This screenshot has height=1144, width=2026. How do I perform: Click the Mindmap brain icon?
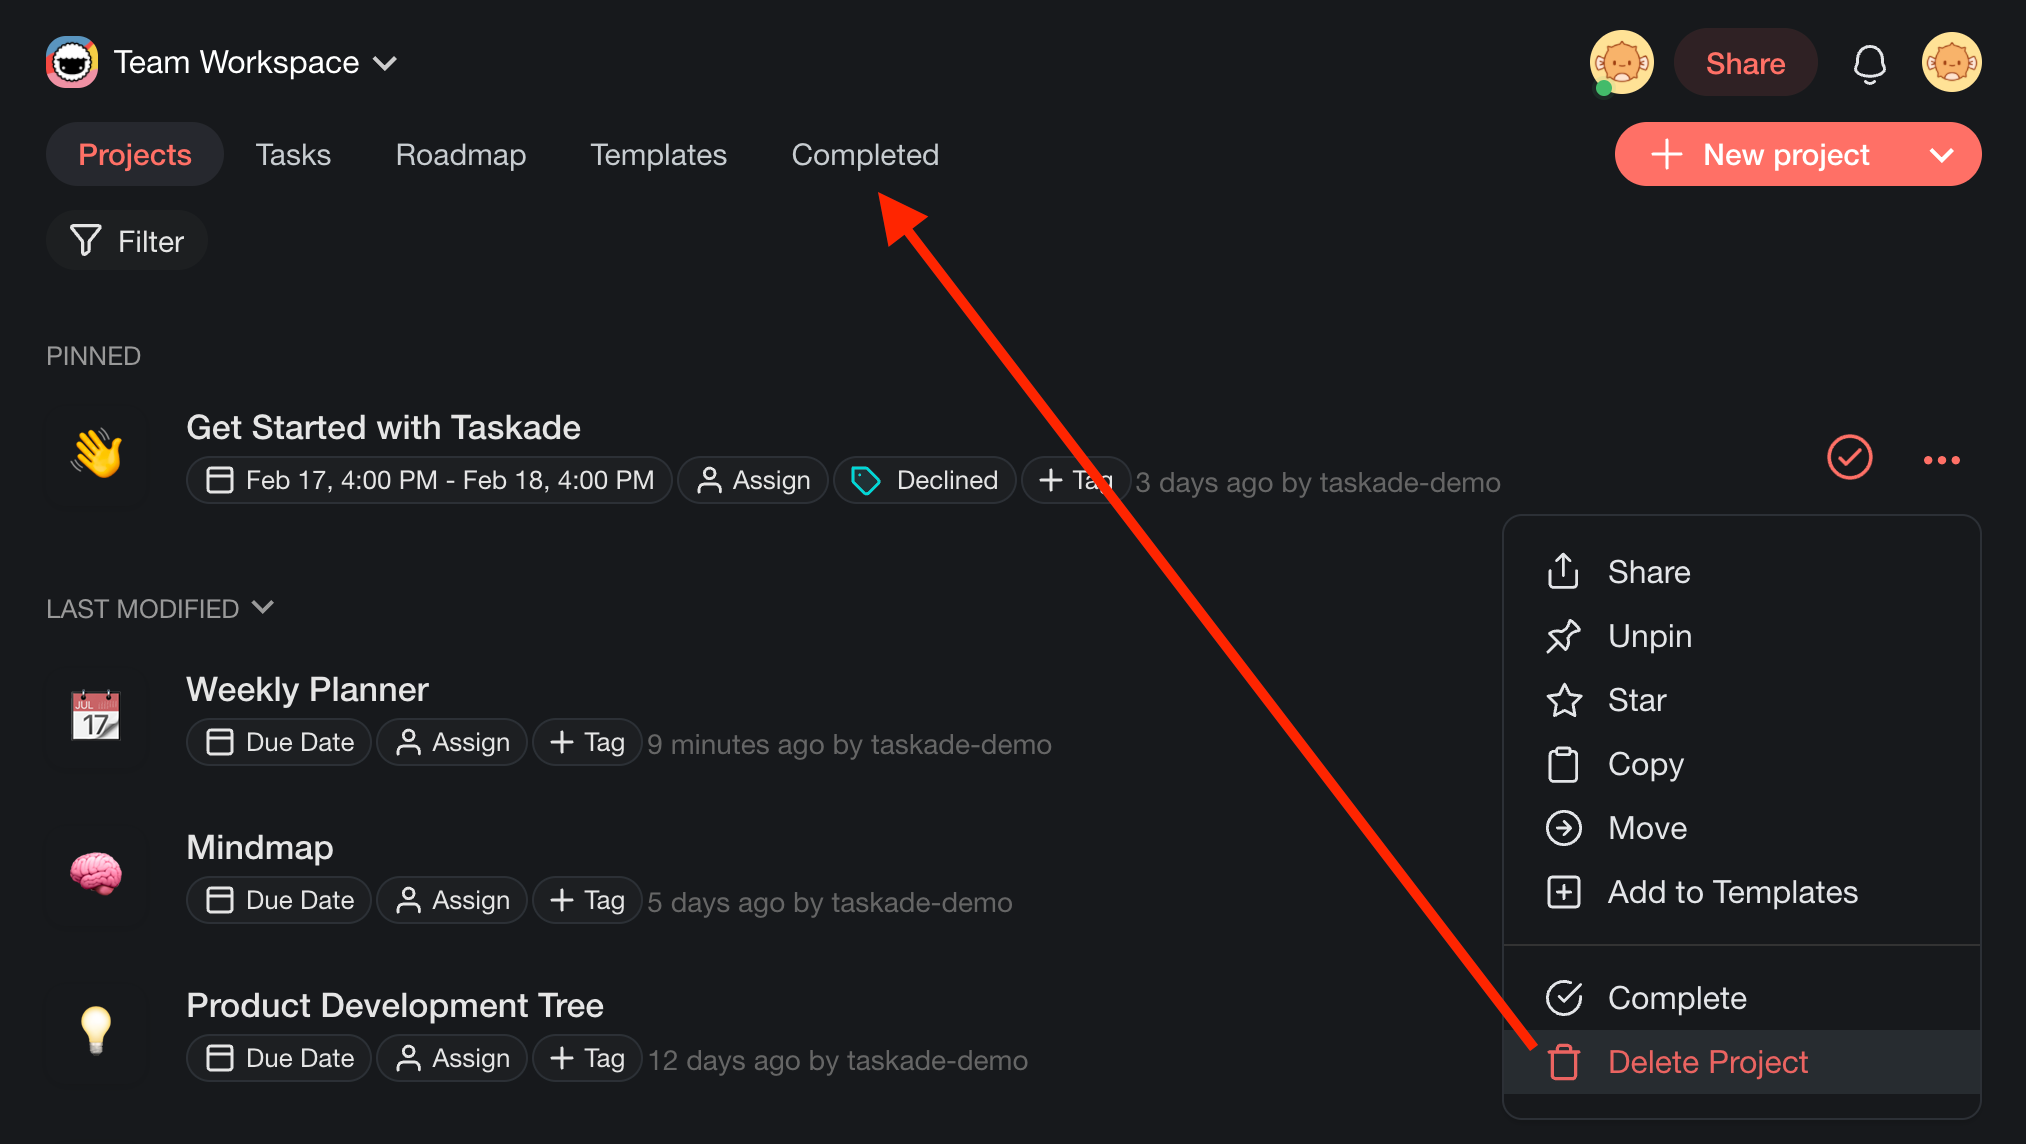[96, 874]
